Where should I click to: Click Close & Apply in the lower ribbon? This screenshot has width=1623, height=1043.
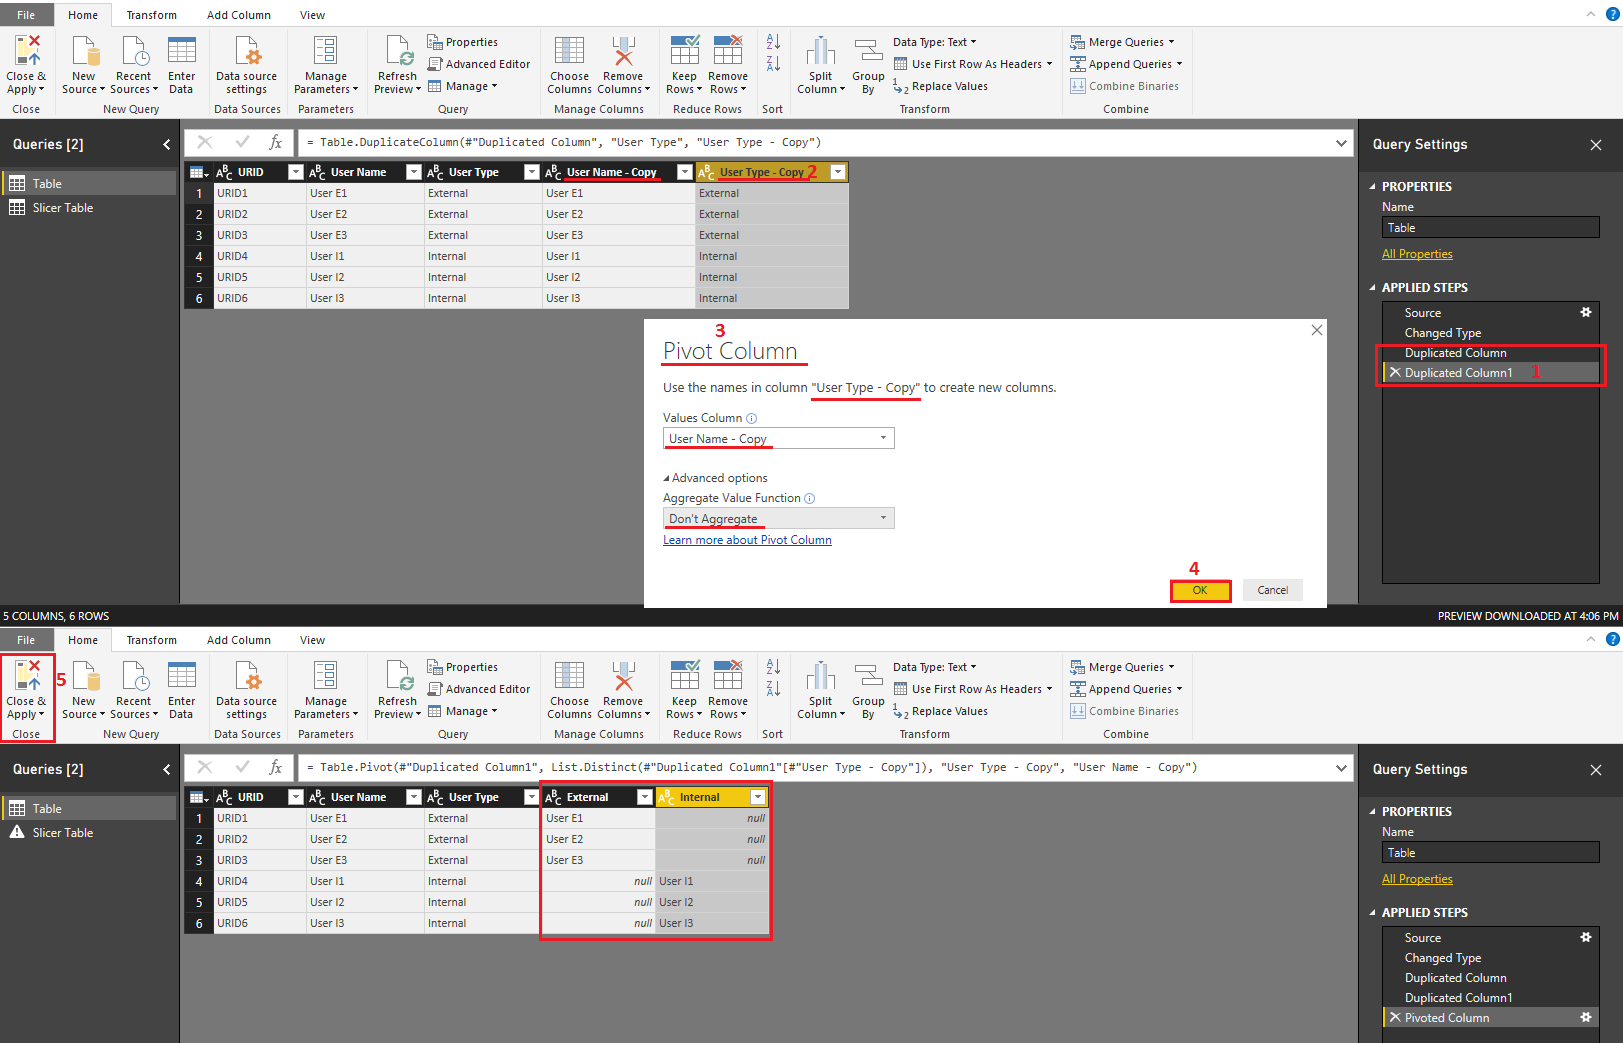click(26, 689)
